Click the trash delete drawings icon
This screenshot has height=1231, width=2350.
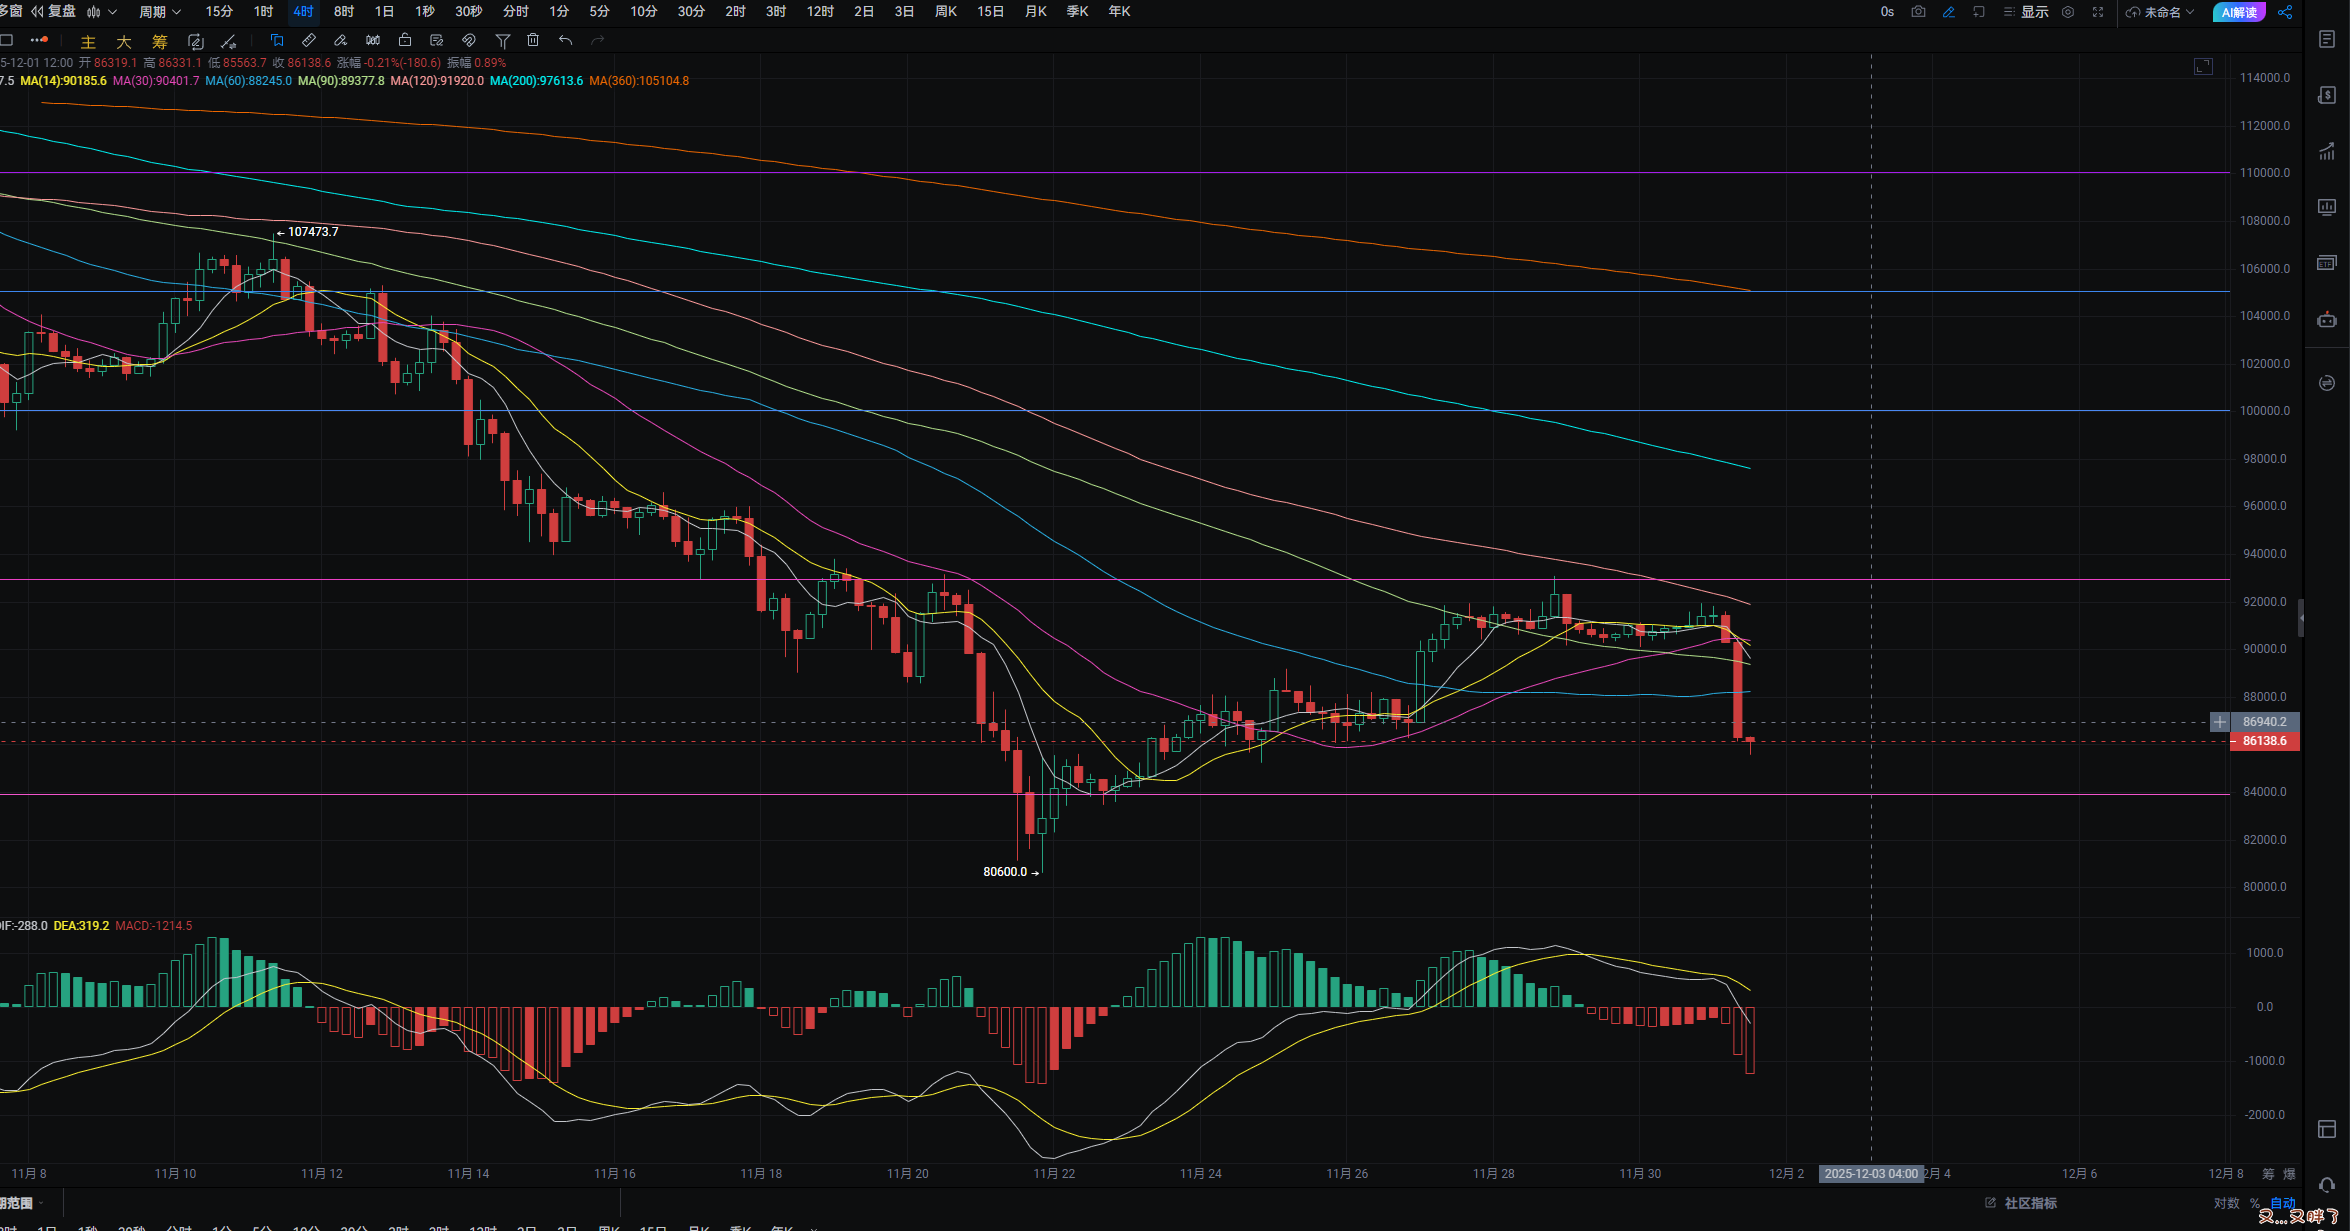pos(533,41)
